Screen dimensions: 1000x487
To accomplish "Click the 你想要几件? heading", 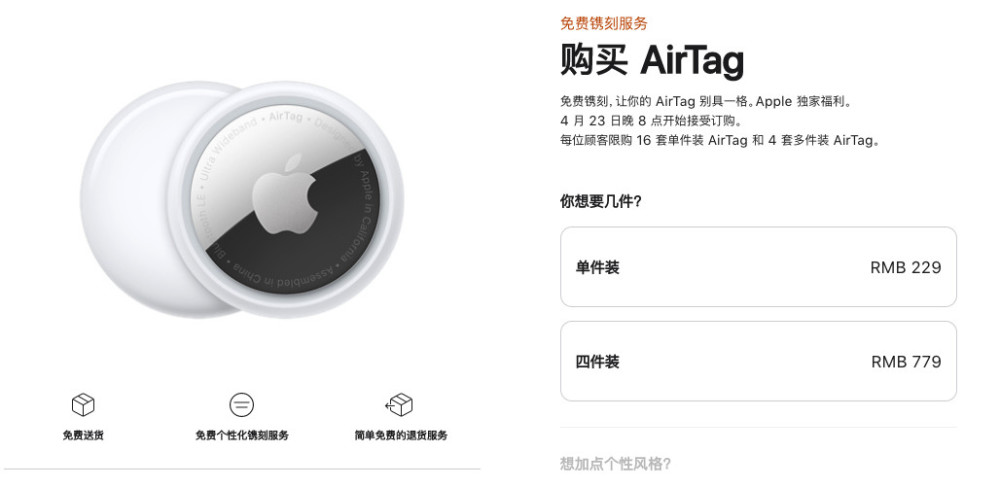I will 600,201.
